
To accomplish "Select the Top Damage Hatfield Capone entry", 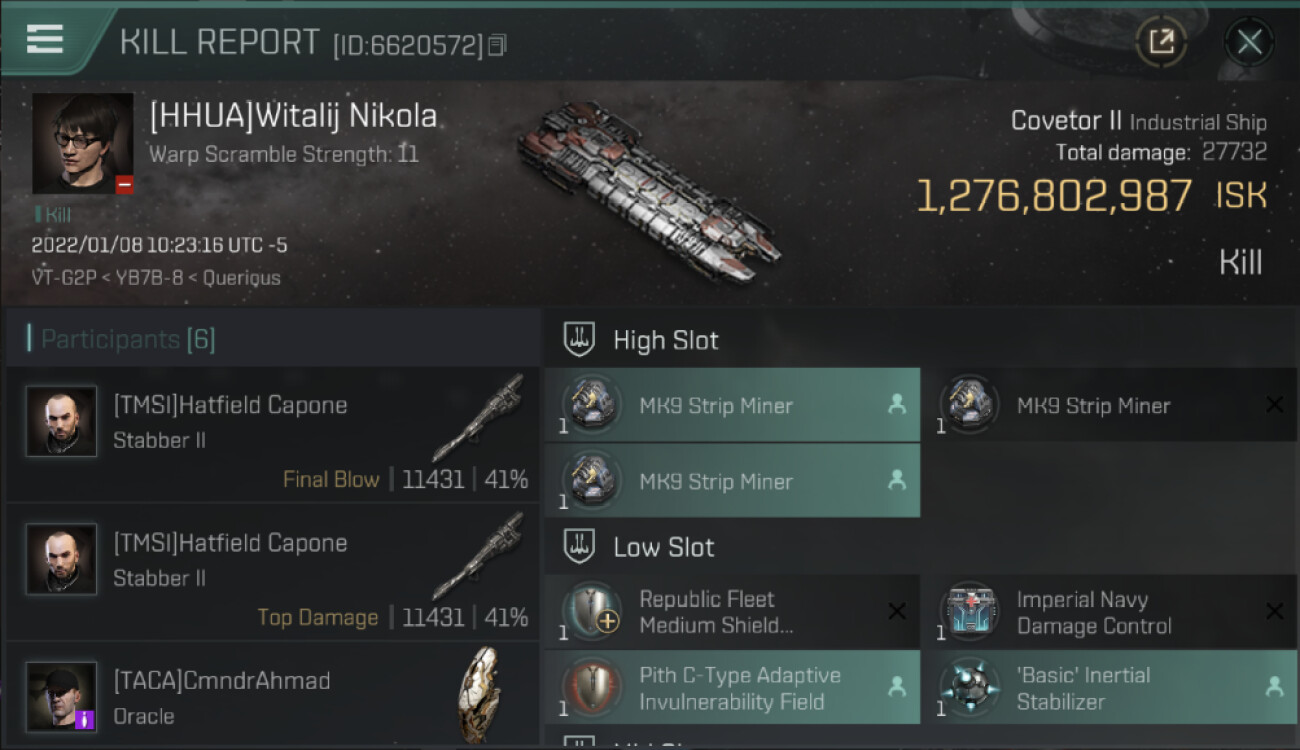I will 272,572.
